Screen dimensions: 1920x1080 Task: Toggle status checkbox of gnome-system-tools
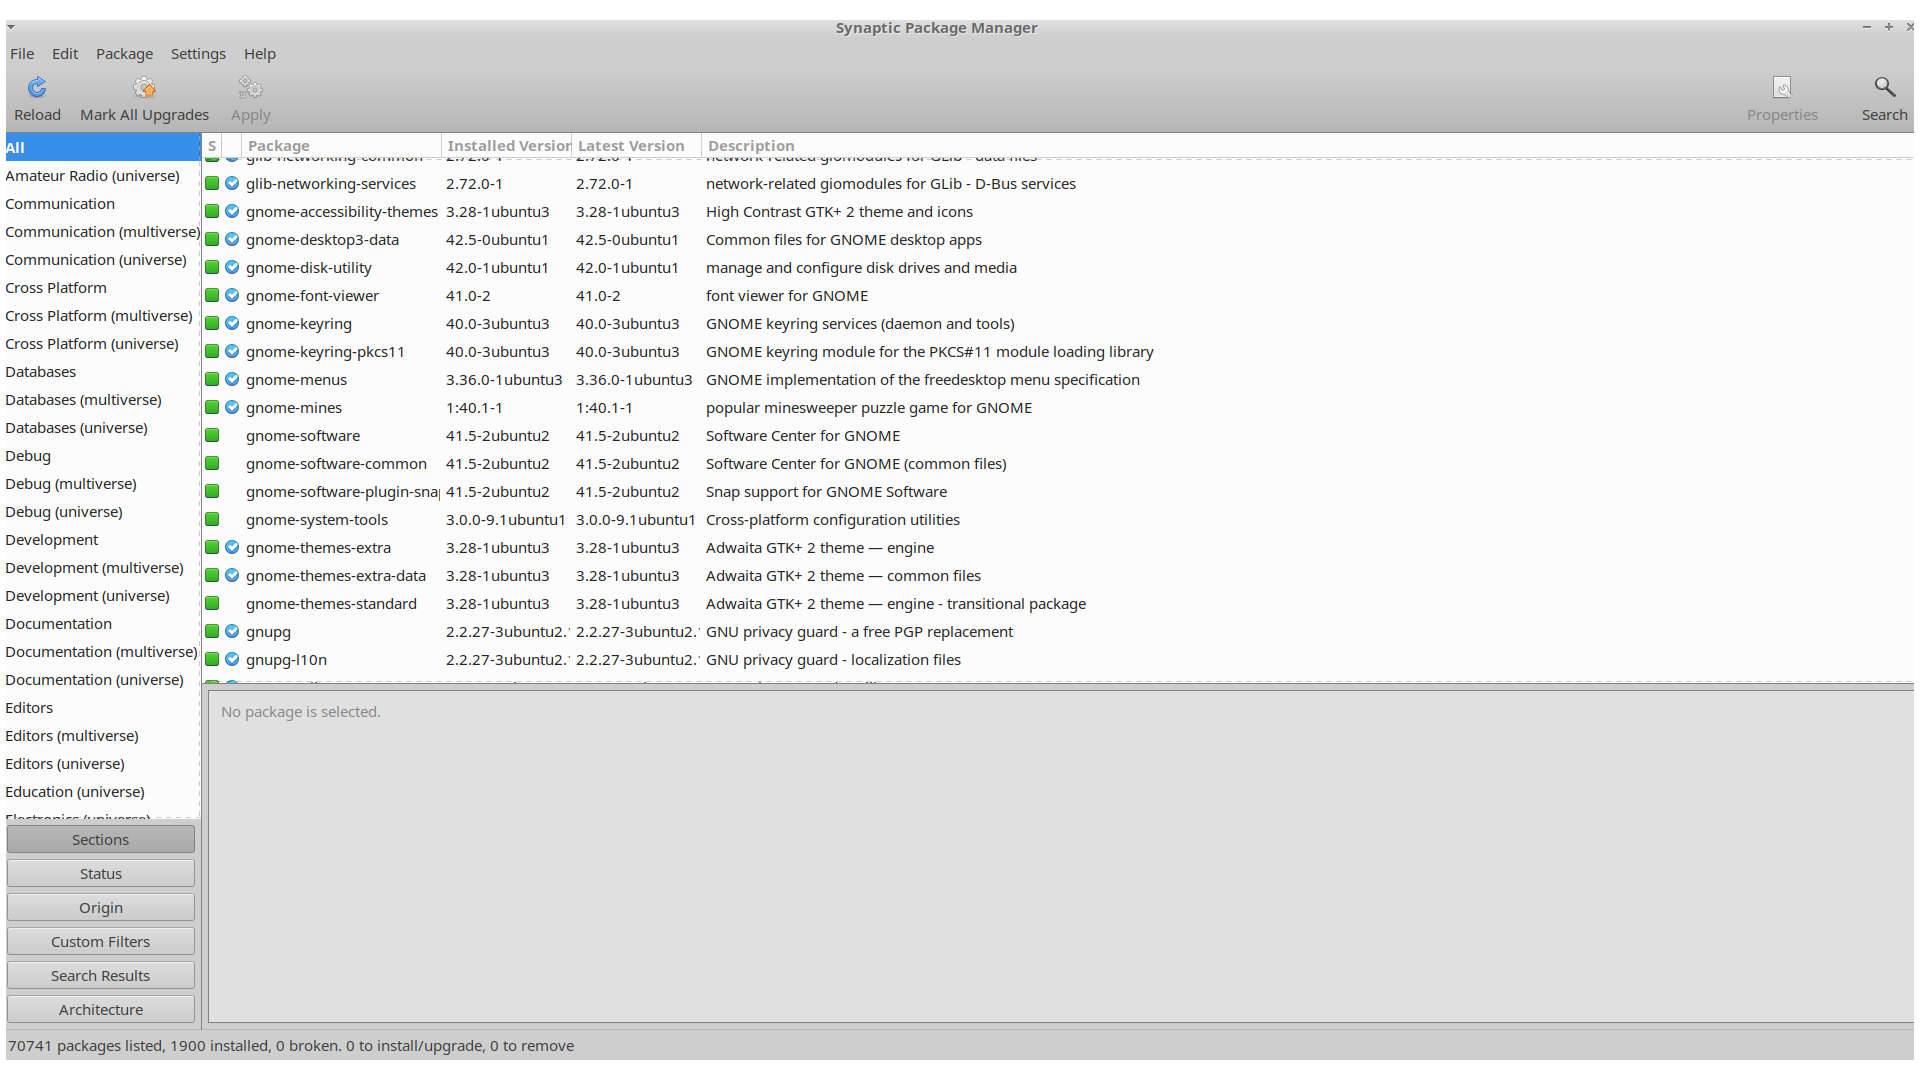tap(212, 520)
